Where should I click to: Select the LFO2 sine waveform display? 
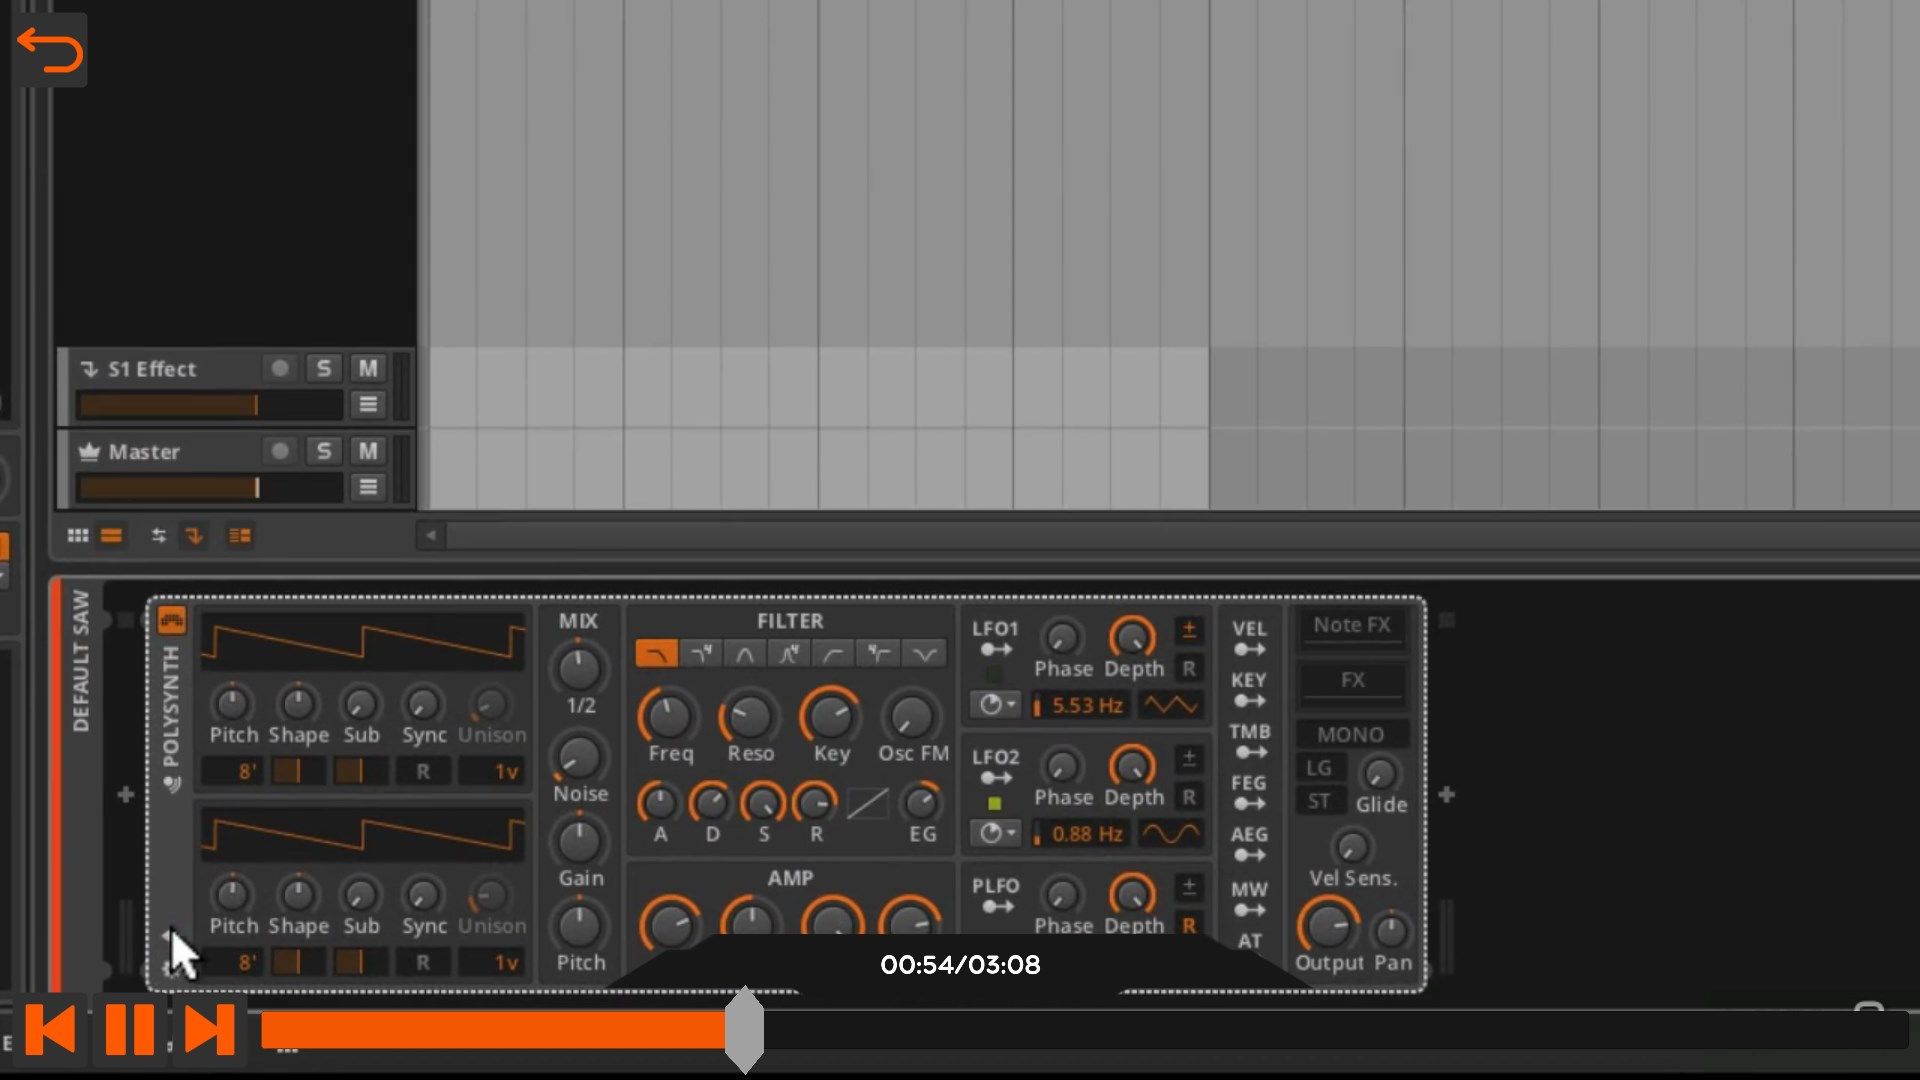pos(1170,833)
